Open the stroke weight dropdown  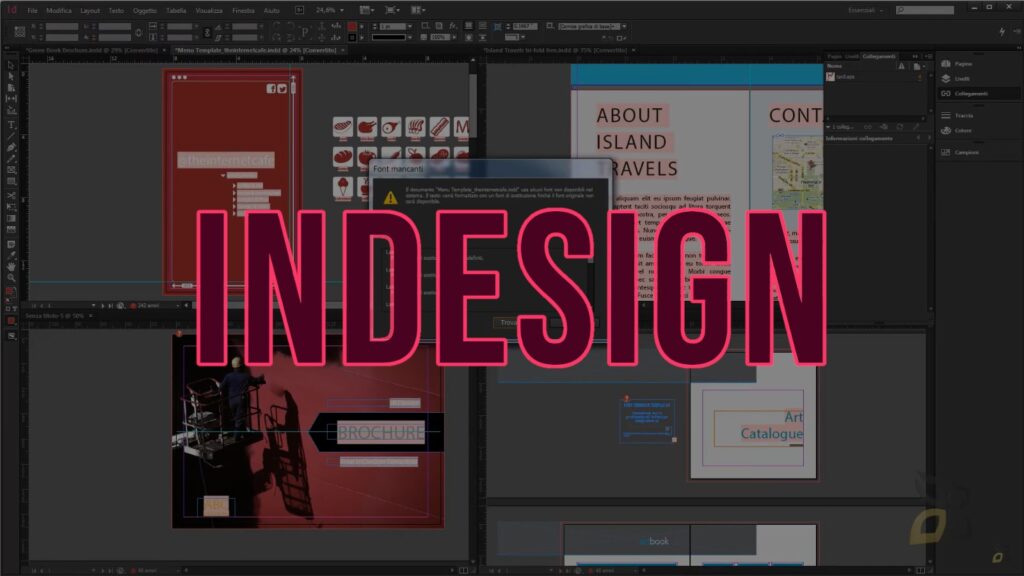coord(409,26)
